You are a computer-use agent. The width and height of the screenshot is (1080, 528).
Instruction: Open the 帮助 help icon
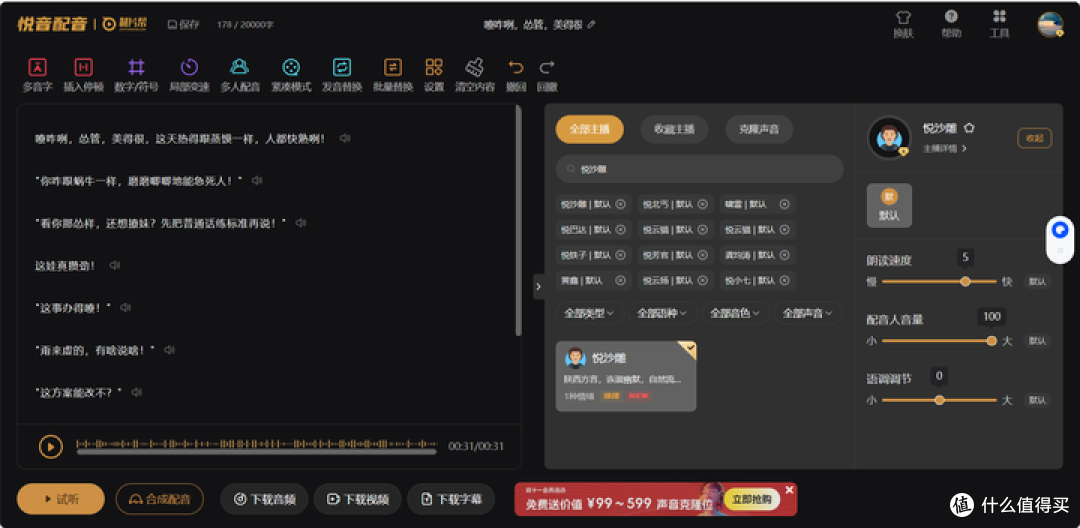[x=951, y=24]
